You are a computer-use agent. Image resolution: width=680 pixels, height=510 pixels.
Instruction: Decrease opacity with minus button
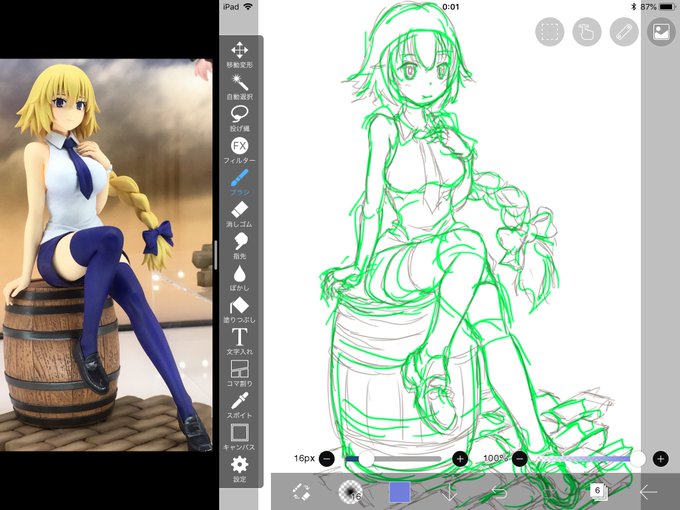(520, 458)
